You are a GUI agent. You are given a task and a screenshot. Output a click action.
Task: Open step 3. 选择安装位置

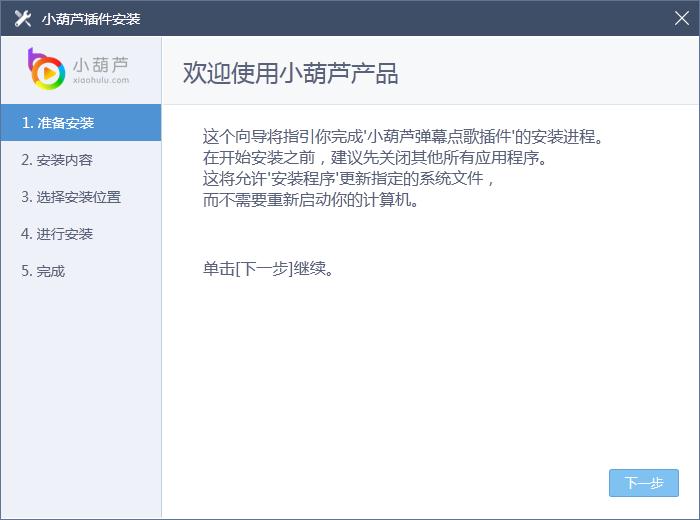coord(81,197)
